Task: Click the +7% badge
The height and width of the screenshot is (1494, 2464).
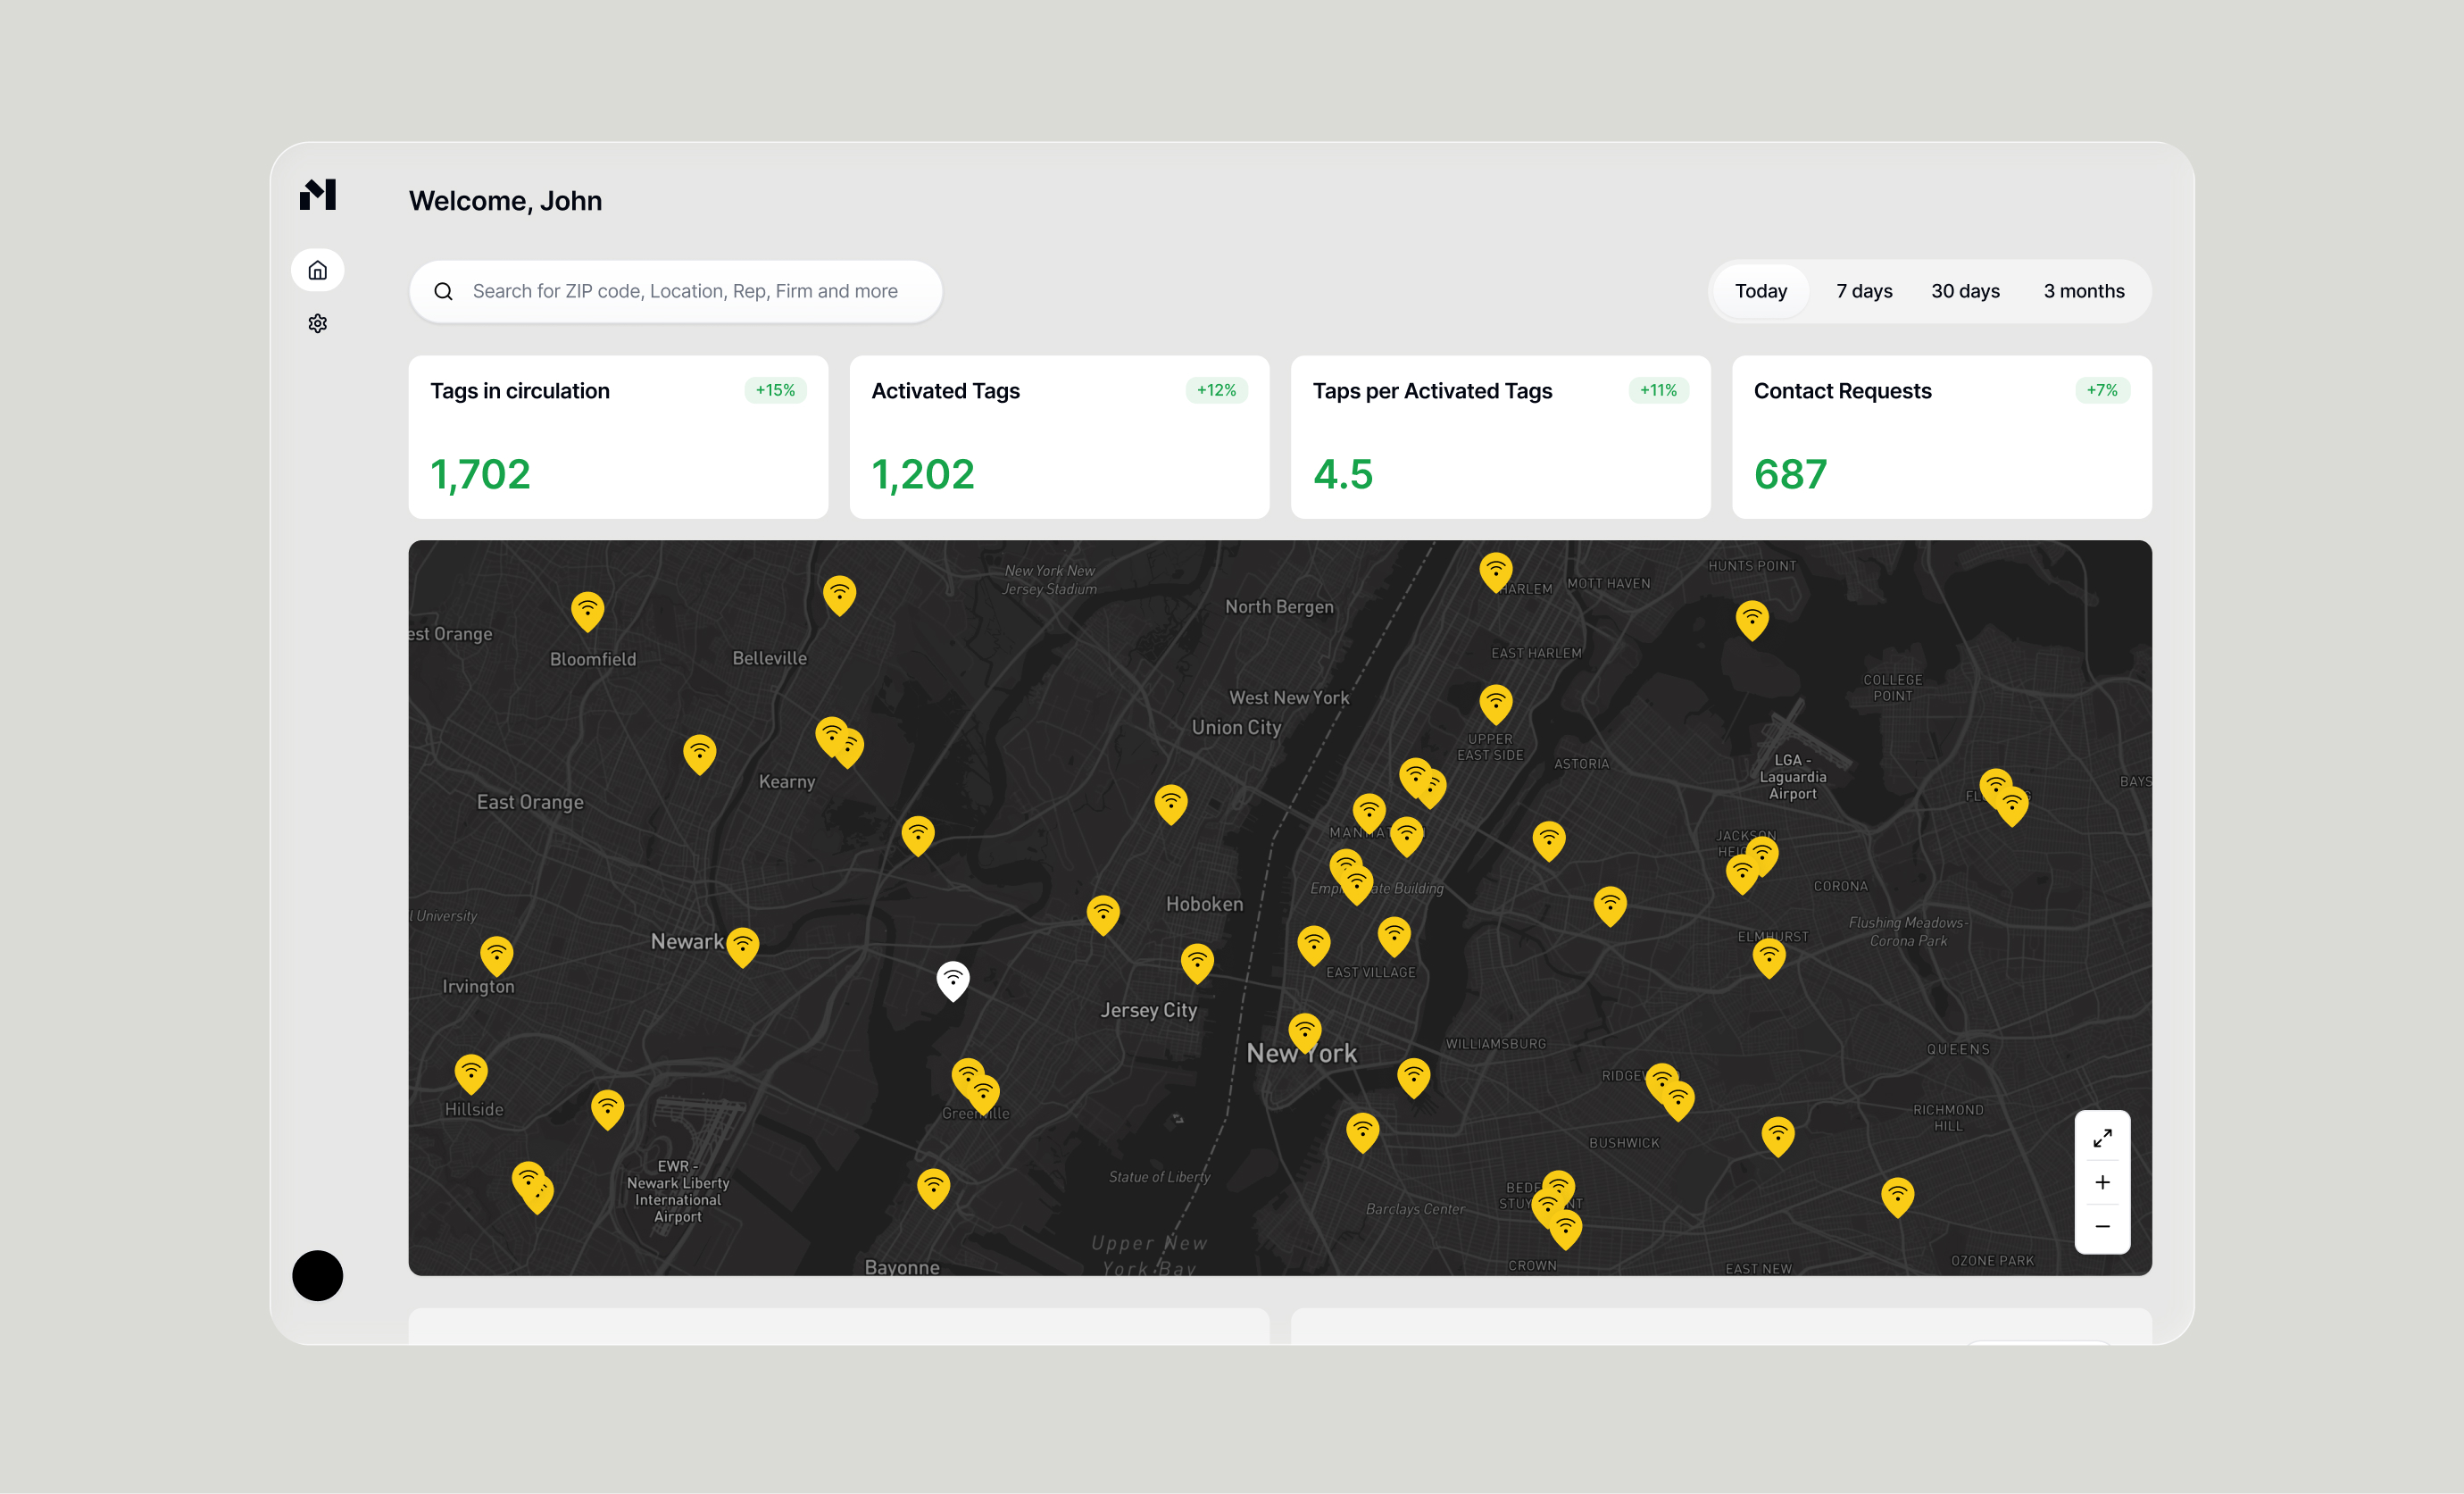Action: click(2102, 390)
